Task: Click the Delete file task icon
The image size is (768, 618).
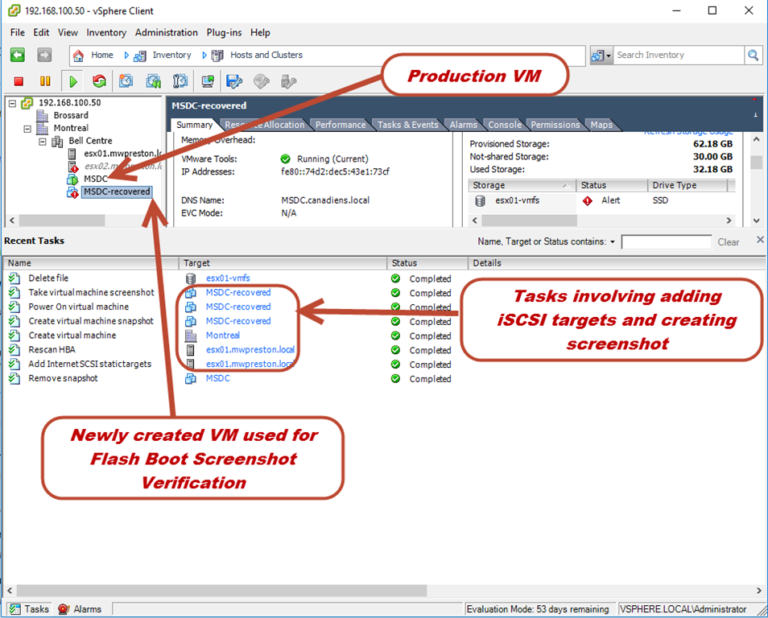Action: [x=15, y=279]
